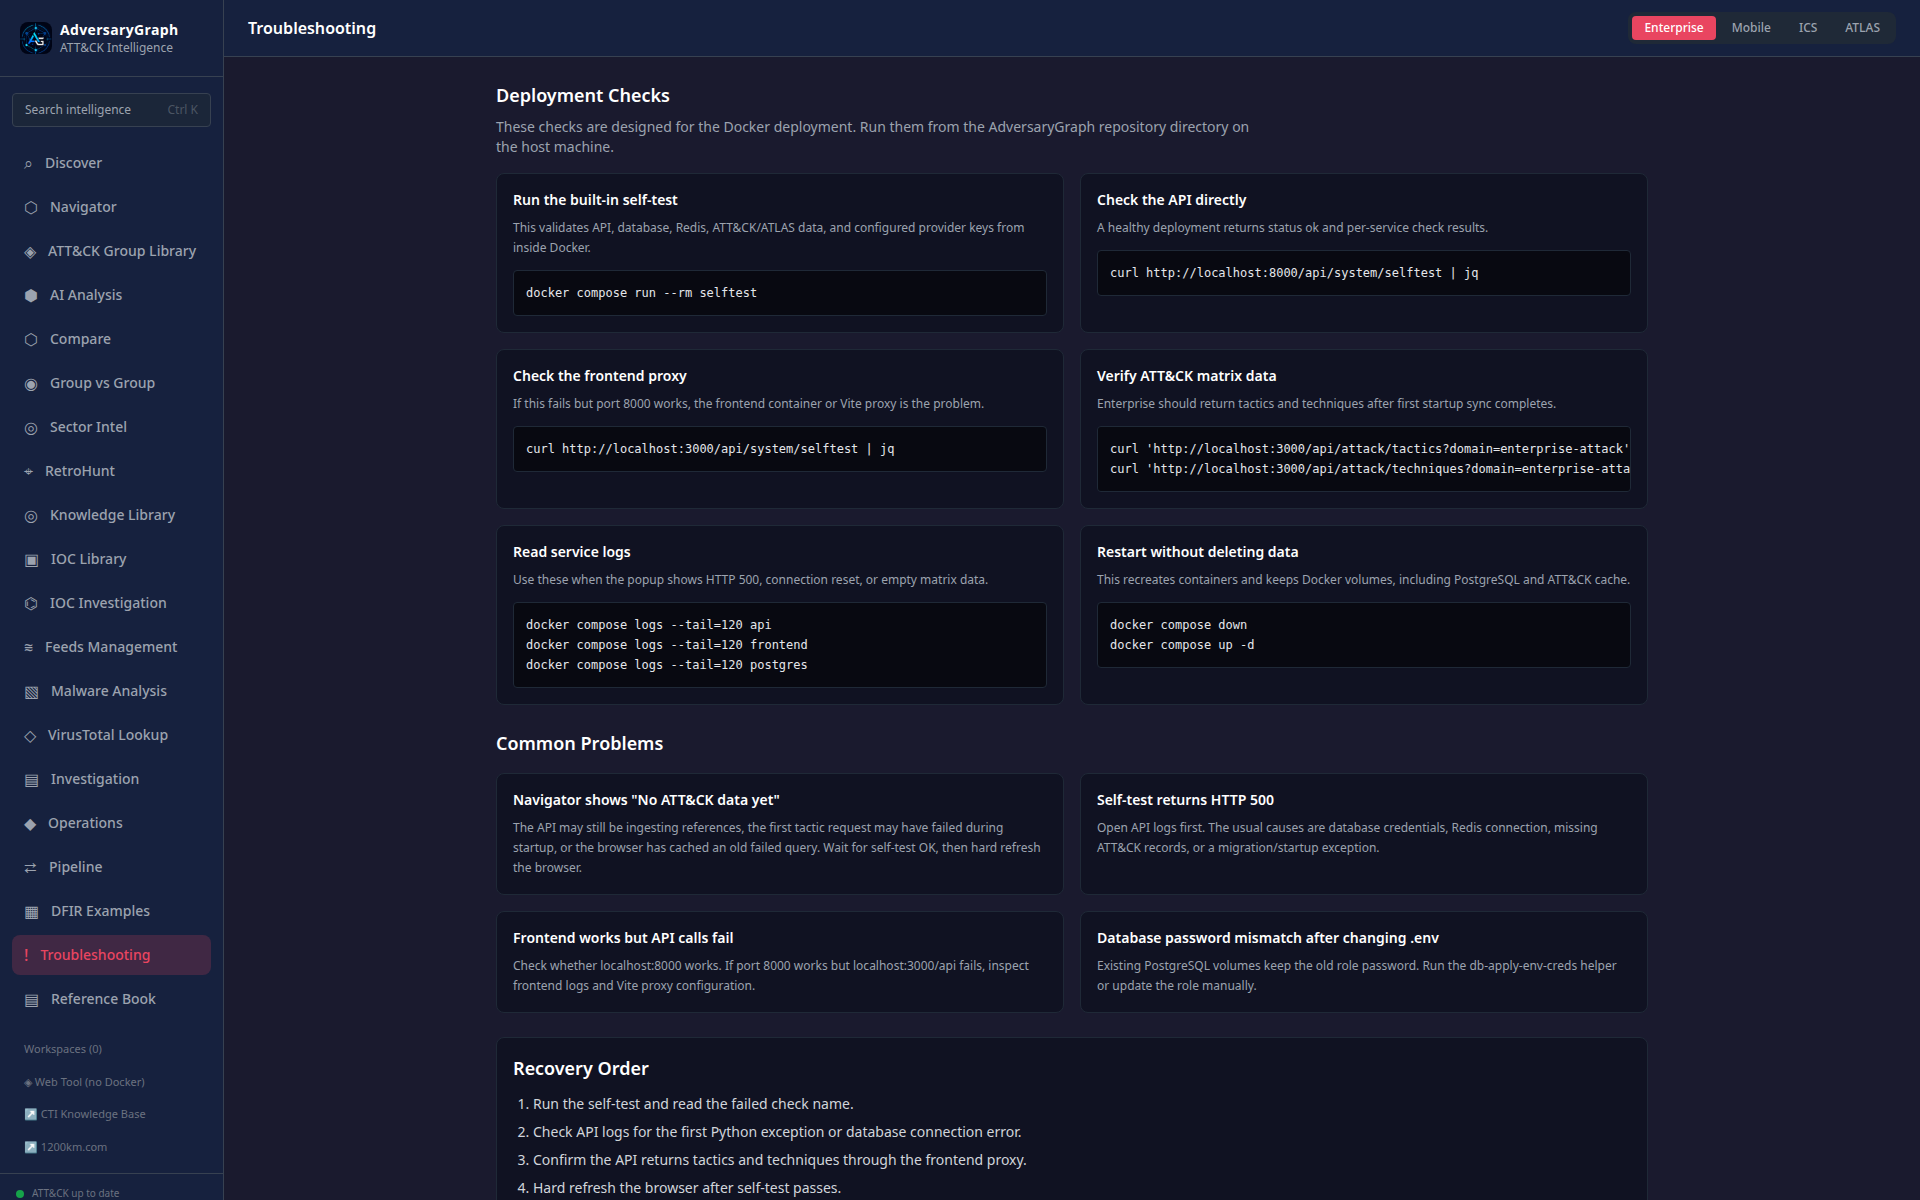1920x1200 pixels.
Task: Click the Navigator hexagon icon
Action: [31, 208]
